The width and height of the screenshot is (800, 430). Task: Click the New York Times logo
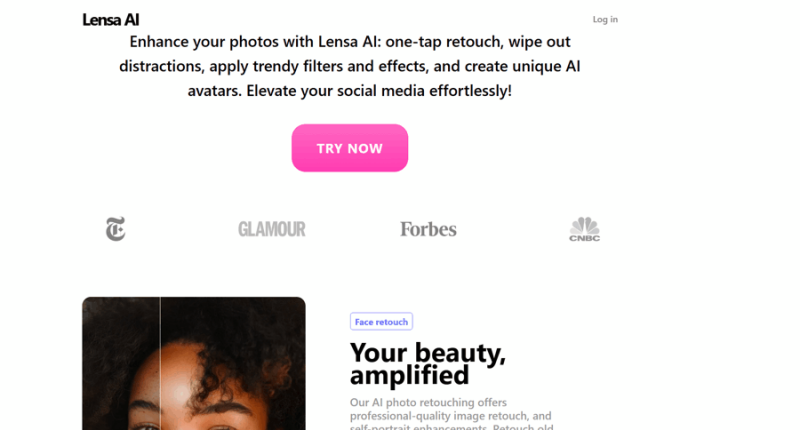coord(115,229)
